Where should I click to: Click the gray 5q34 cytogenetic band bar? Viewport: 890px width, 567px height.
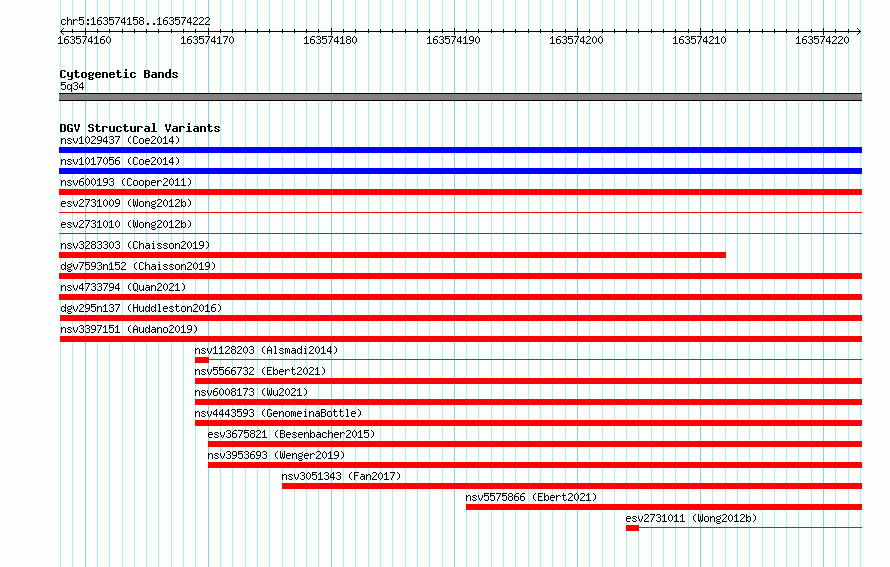pyautogui.click(x=460, y=97)
